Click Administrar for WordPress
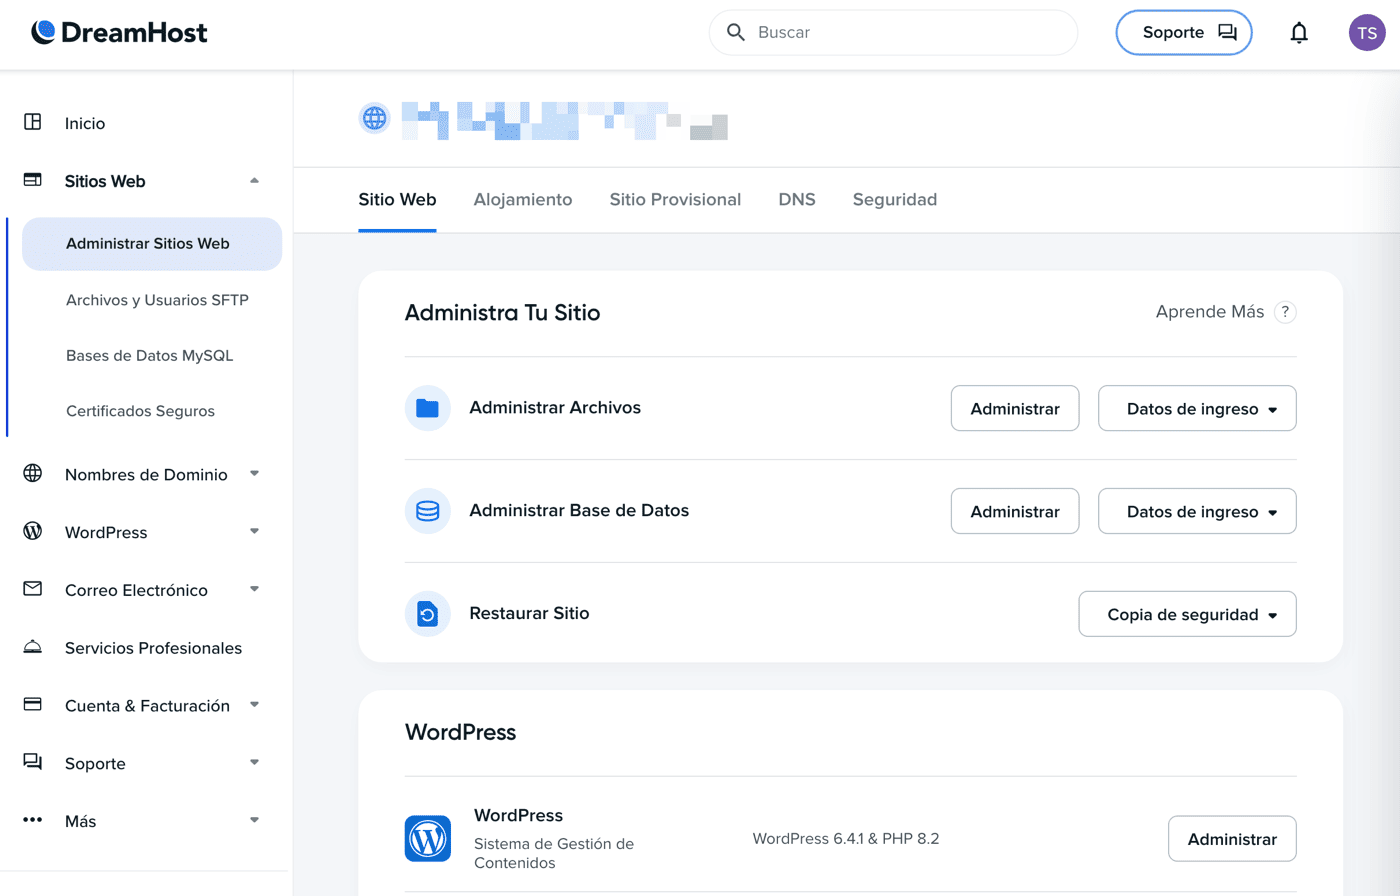 click(x=1232, y=838)
